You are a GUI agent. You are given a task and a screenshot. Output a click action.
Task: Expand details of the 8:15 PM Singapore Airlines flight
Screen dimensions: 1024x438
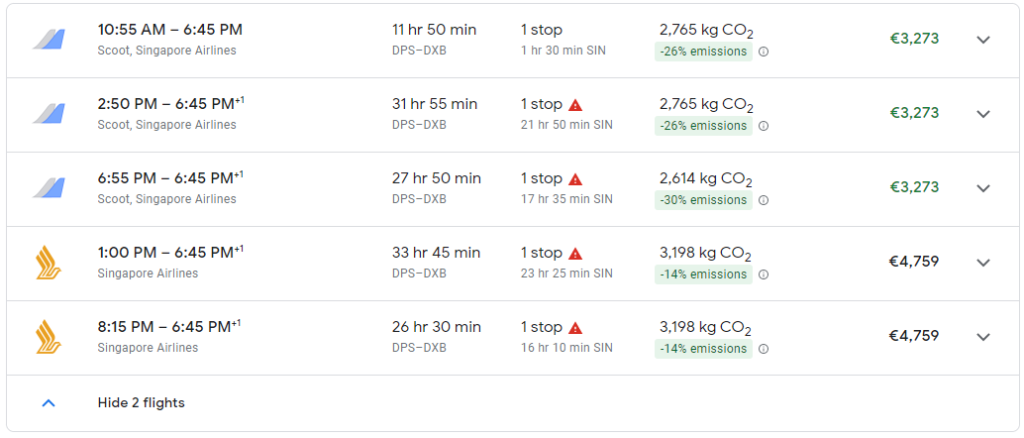[983, 337]
